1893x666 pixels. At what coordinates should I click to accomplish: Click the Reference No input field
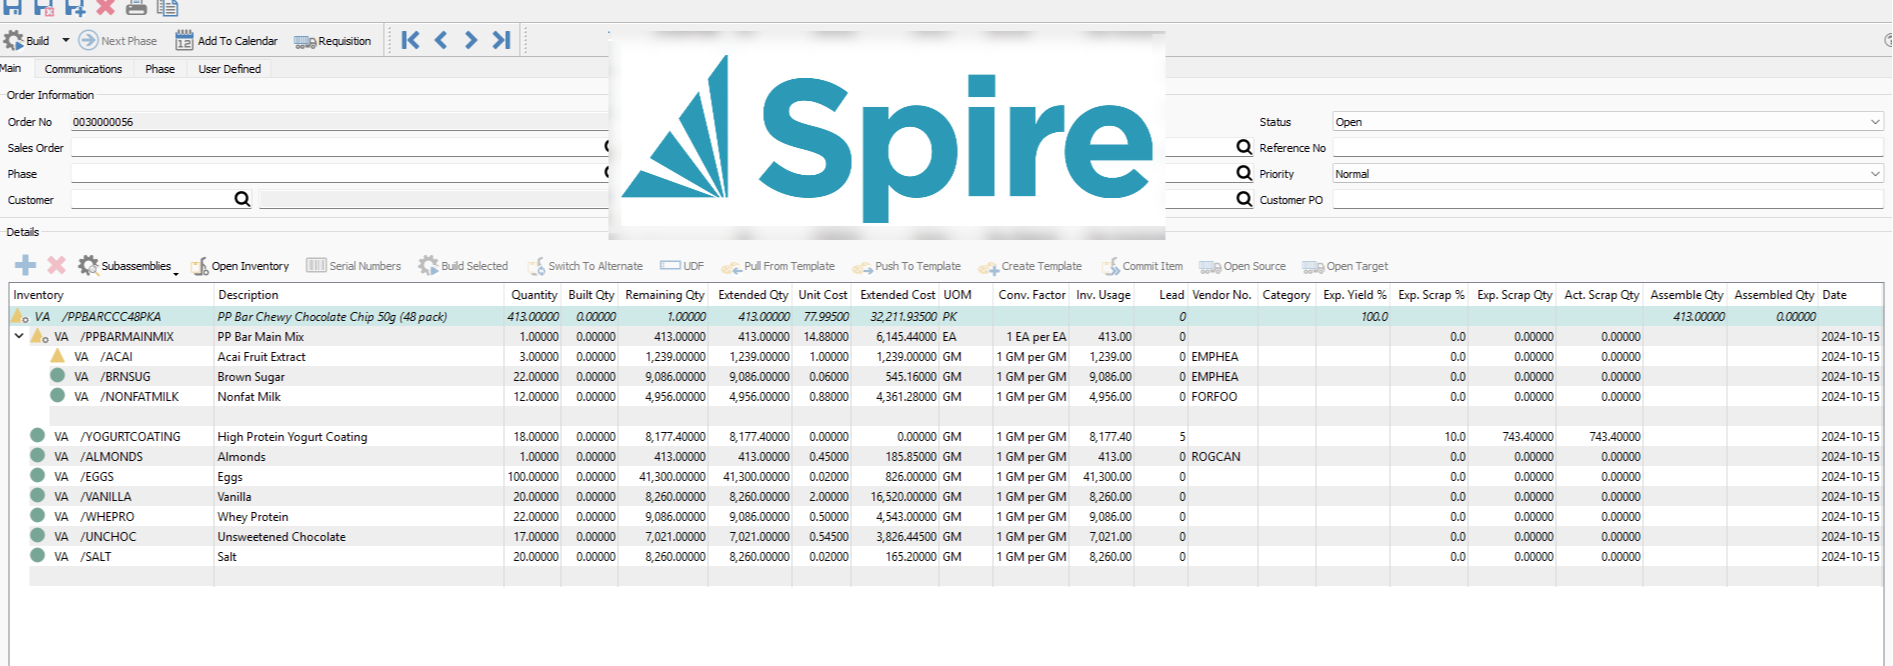(1608, 148)
